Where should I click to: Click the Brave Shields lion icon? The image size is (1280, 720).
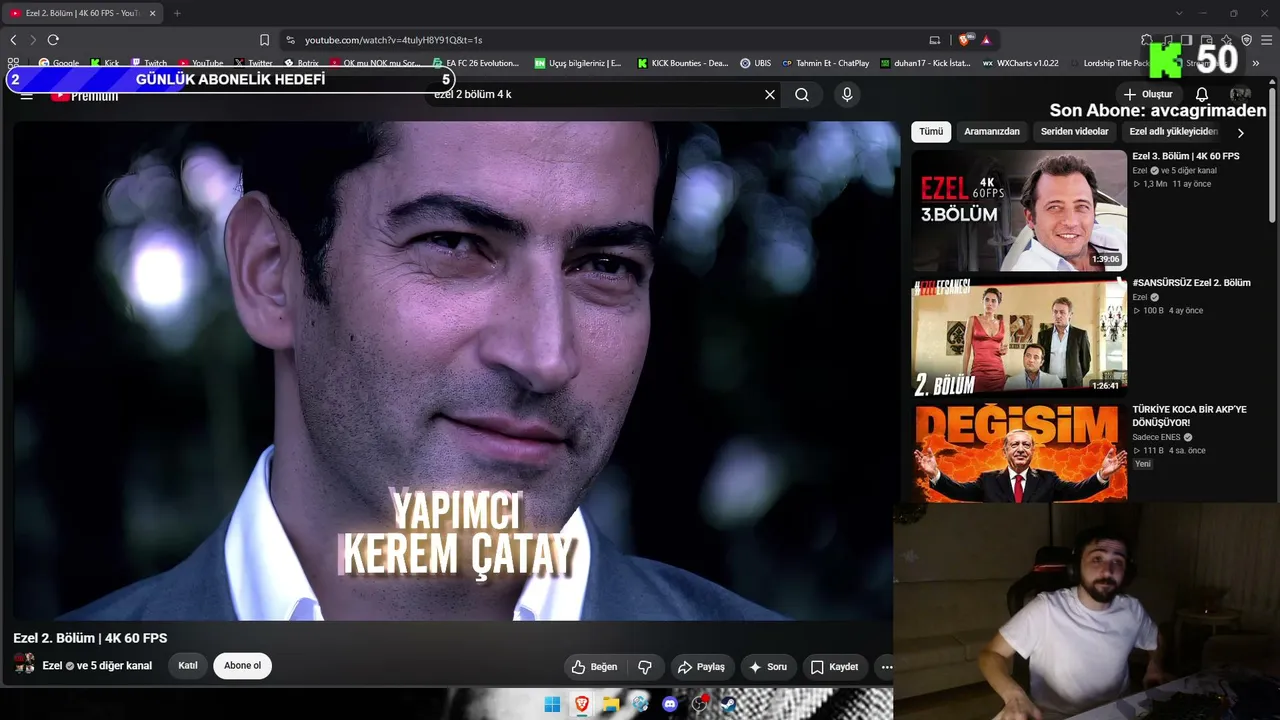[x=964, y=40]
